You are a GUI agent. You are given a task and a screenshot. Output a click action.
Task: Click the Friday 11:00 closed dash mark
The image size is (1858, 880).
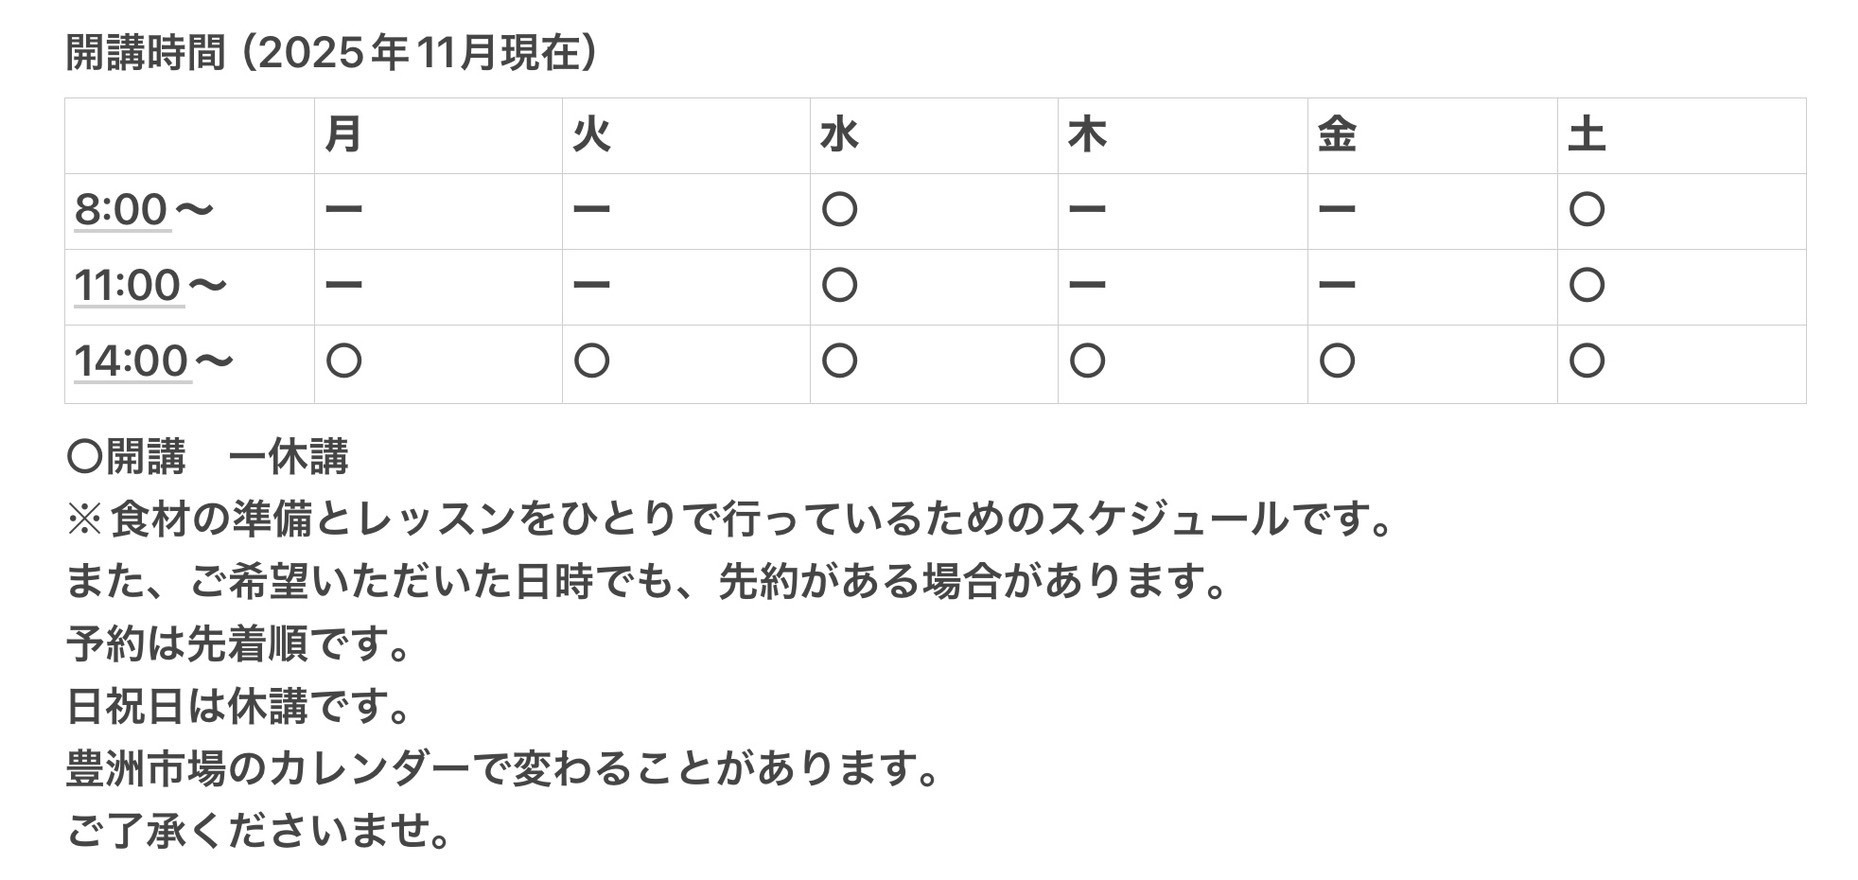[x=1336, y=286]
